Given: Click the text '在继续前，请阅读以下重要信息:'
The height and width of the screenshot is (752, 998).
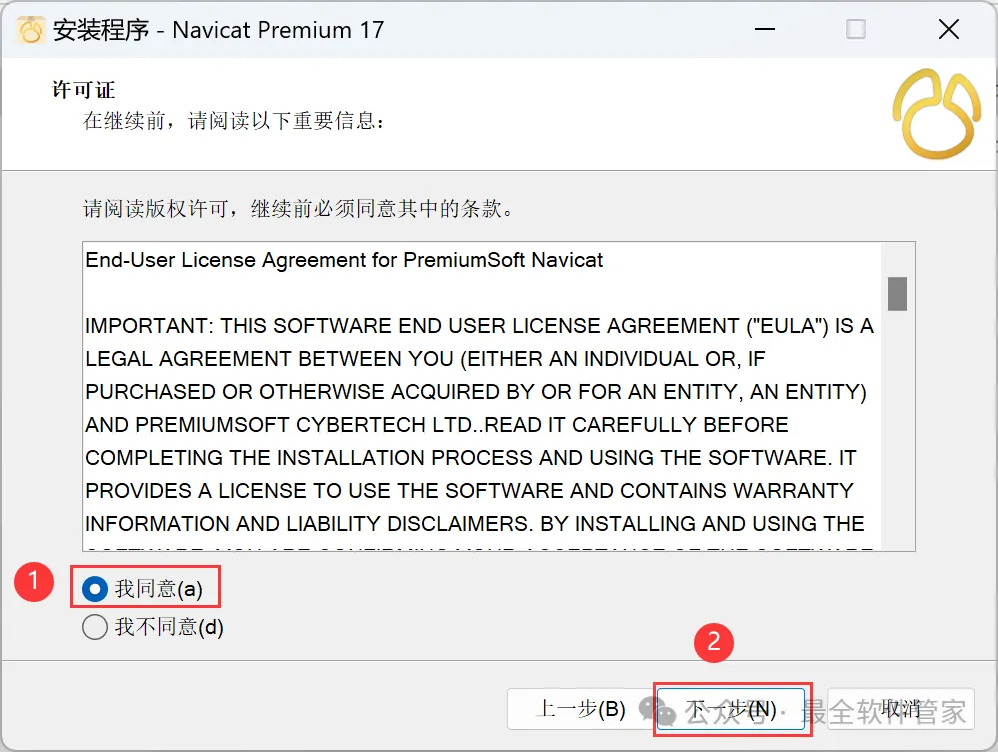Looking at the screenshot, I should pyautogui.click(x=234, y=120).
